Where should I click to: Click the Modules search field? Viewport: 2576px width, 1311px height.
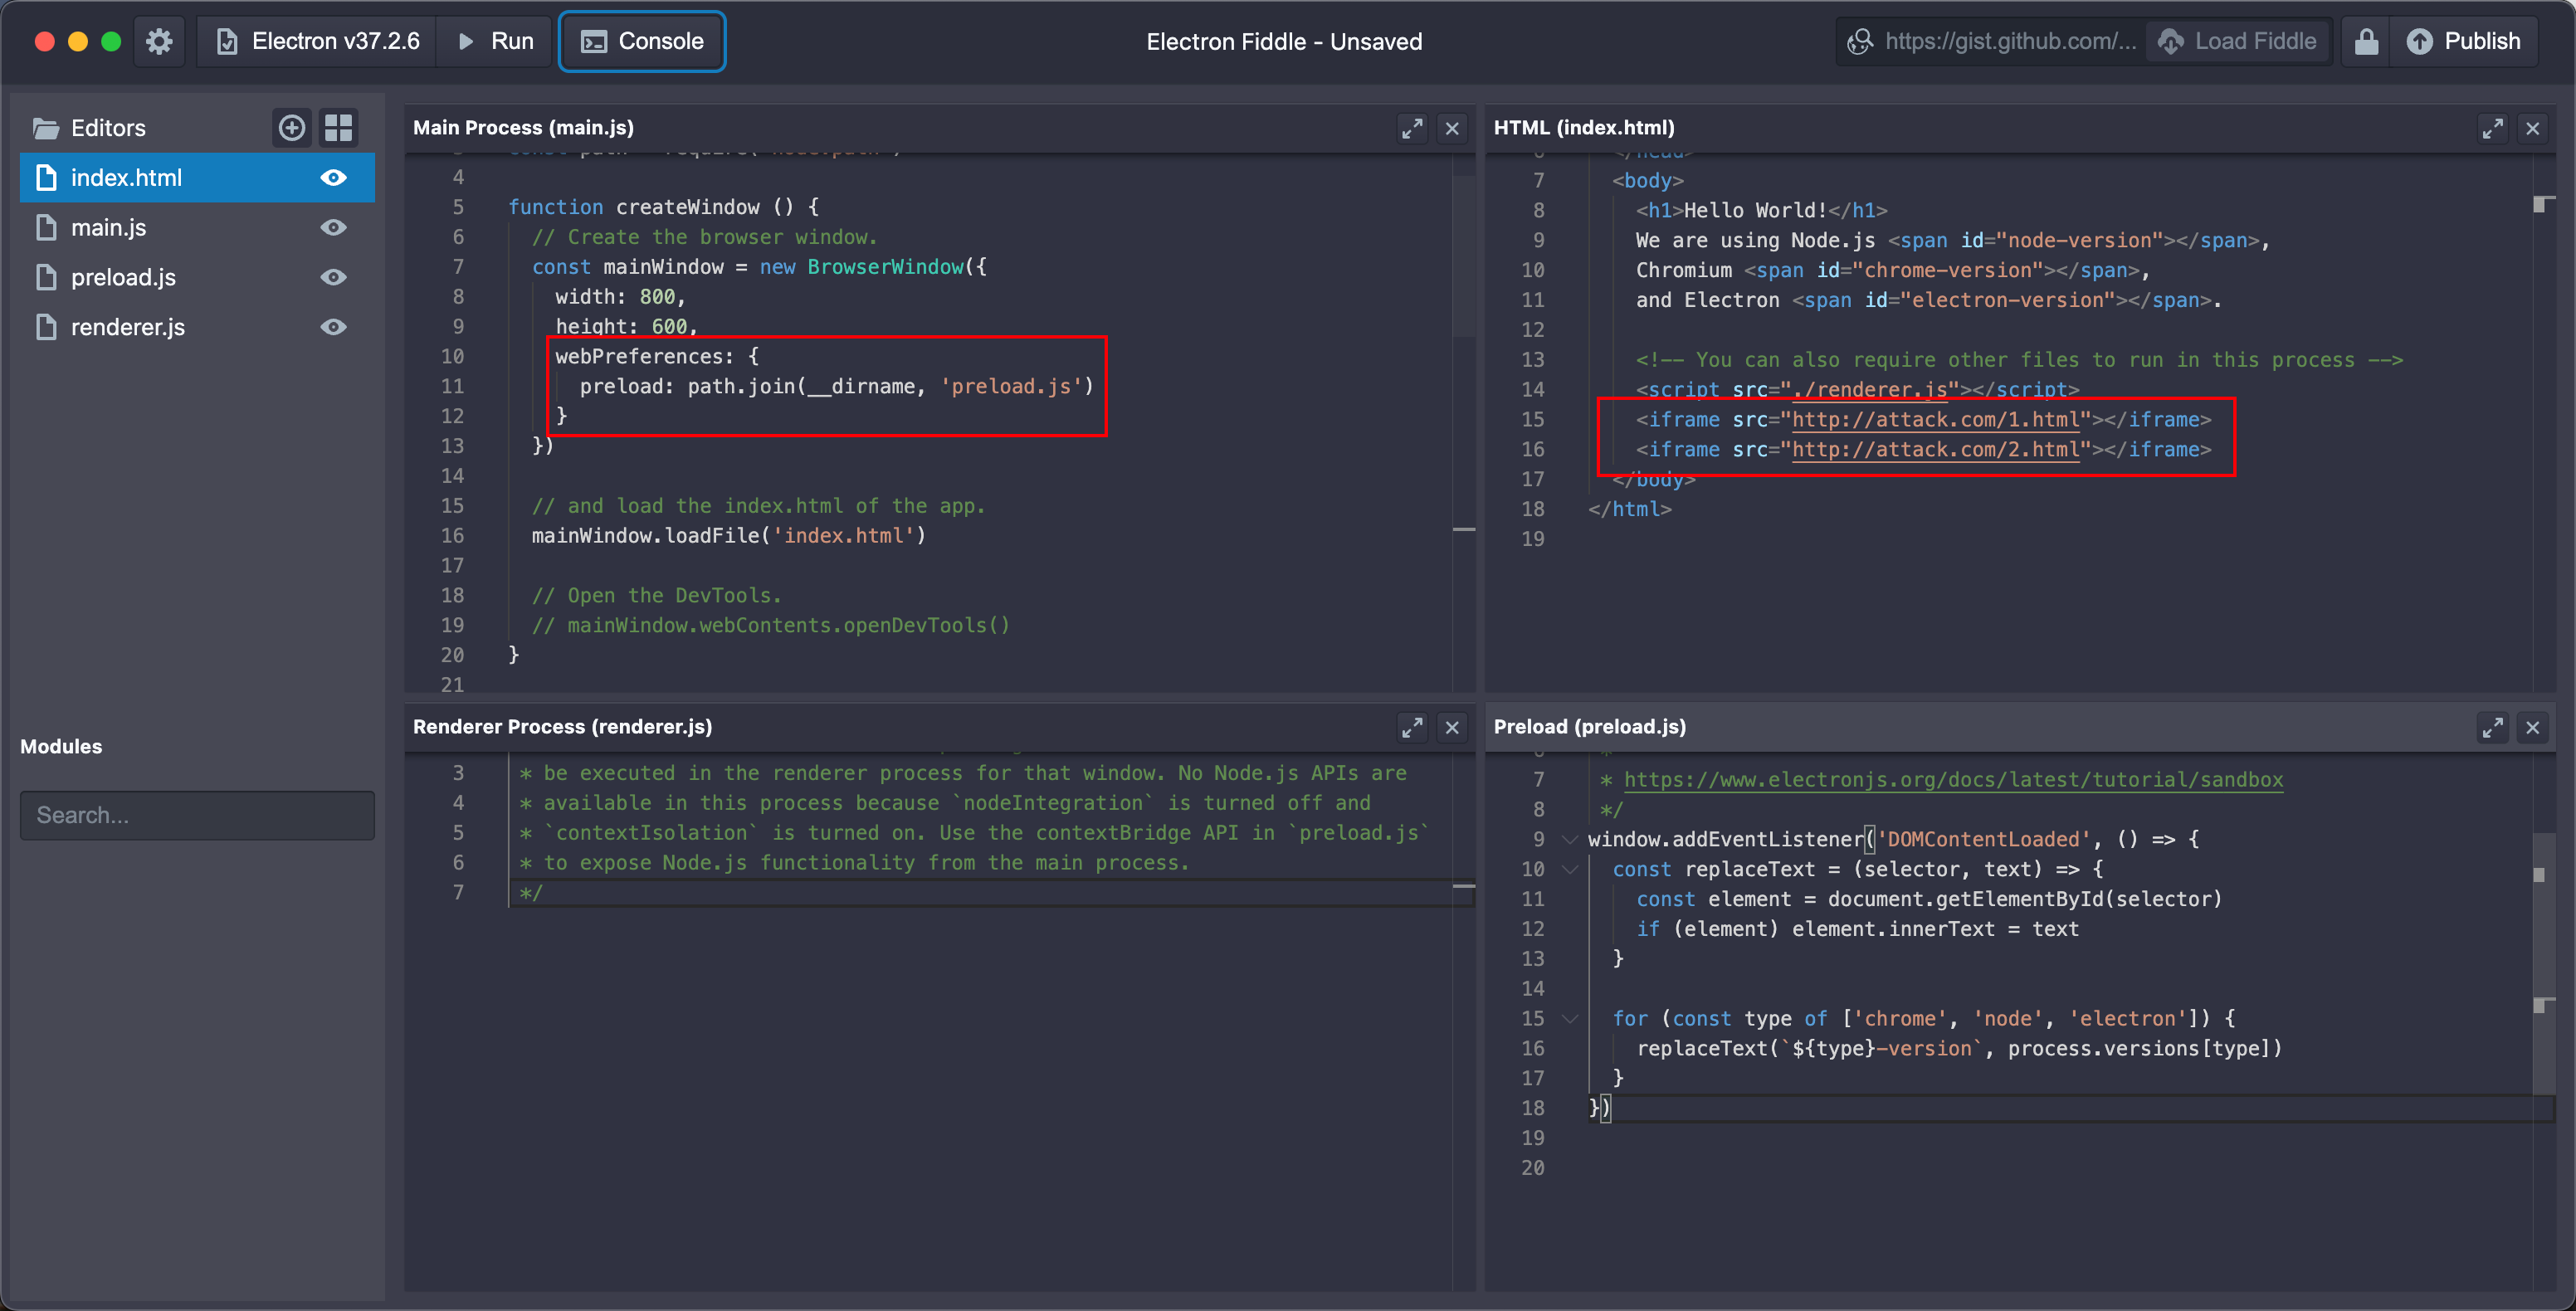(x=197, y=815)
